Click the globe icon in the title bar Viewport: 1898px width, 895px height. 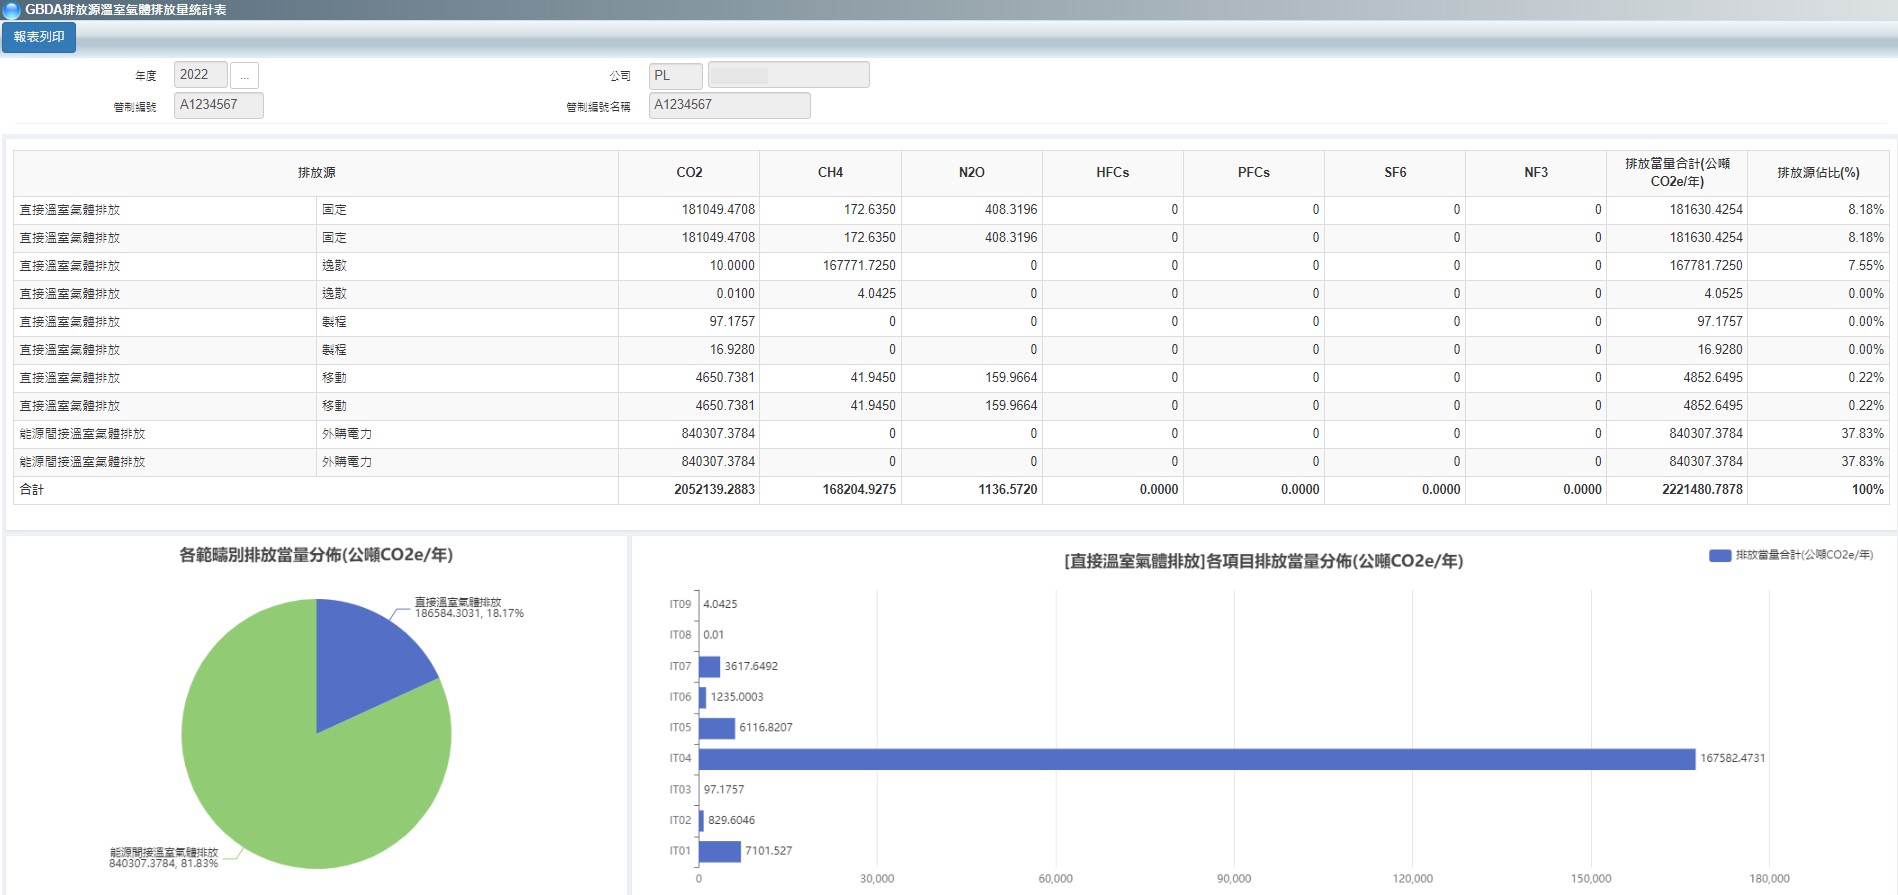(x=11, y=10)
